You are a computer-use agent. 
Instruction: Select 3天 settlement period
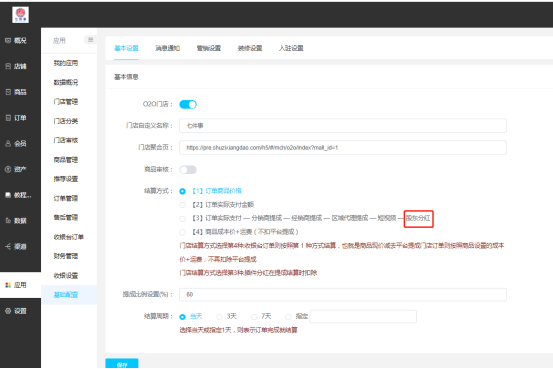(219, 317)
